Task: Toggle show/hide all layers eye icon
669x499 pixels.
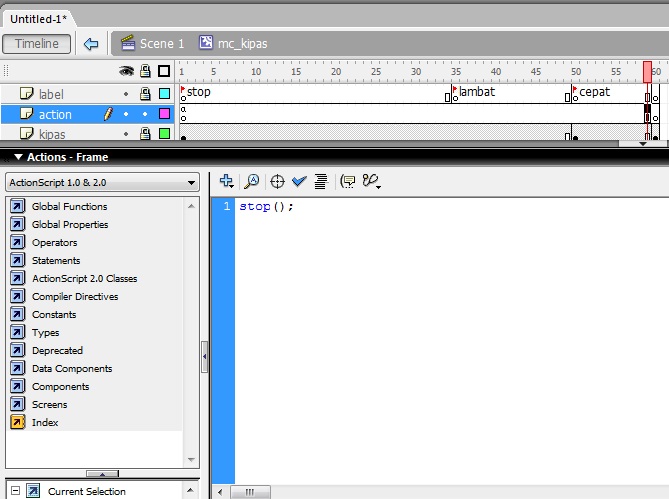Action: tap(126, 71)
